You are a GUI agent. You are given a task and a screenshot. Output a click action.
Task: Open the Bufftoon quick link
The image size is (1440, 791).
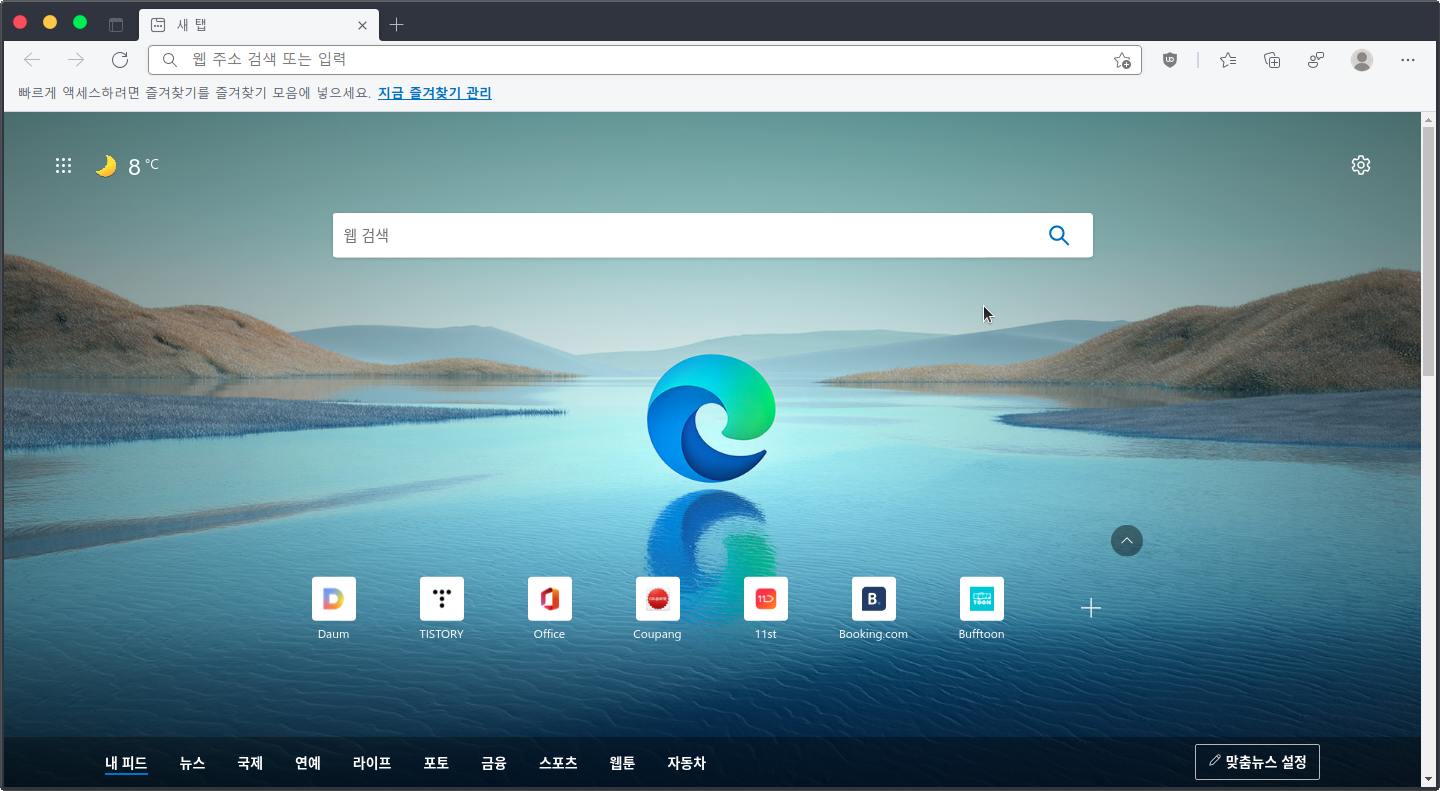[x=982, y=609]
